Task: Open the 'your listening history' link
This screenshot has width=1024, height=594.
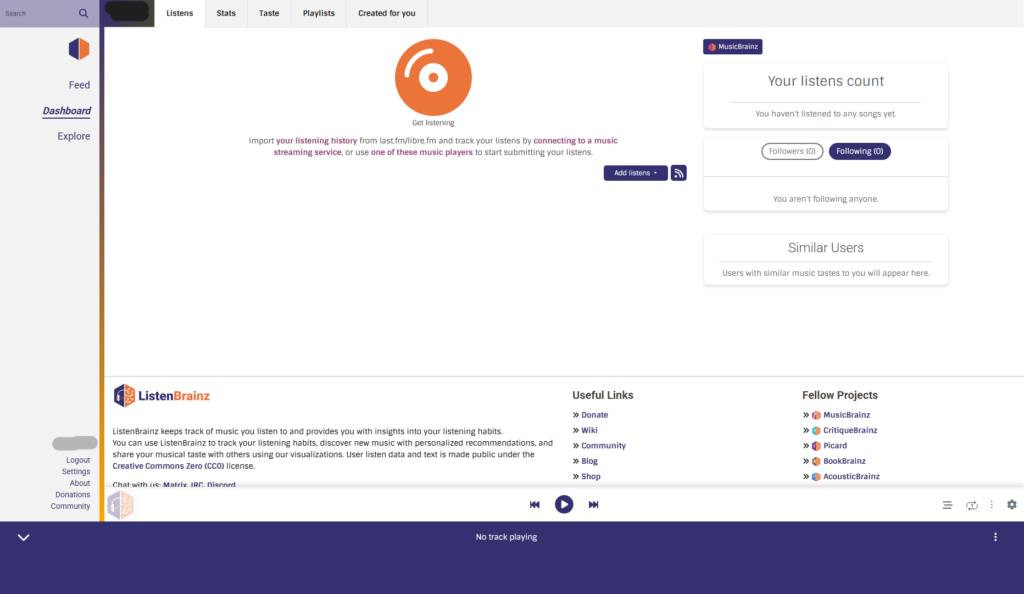Action: point(316,141)
